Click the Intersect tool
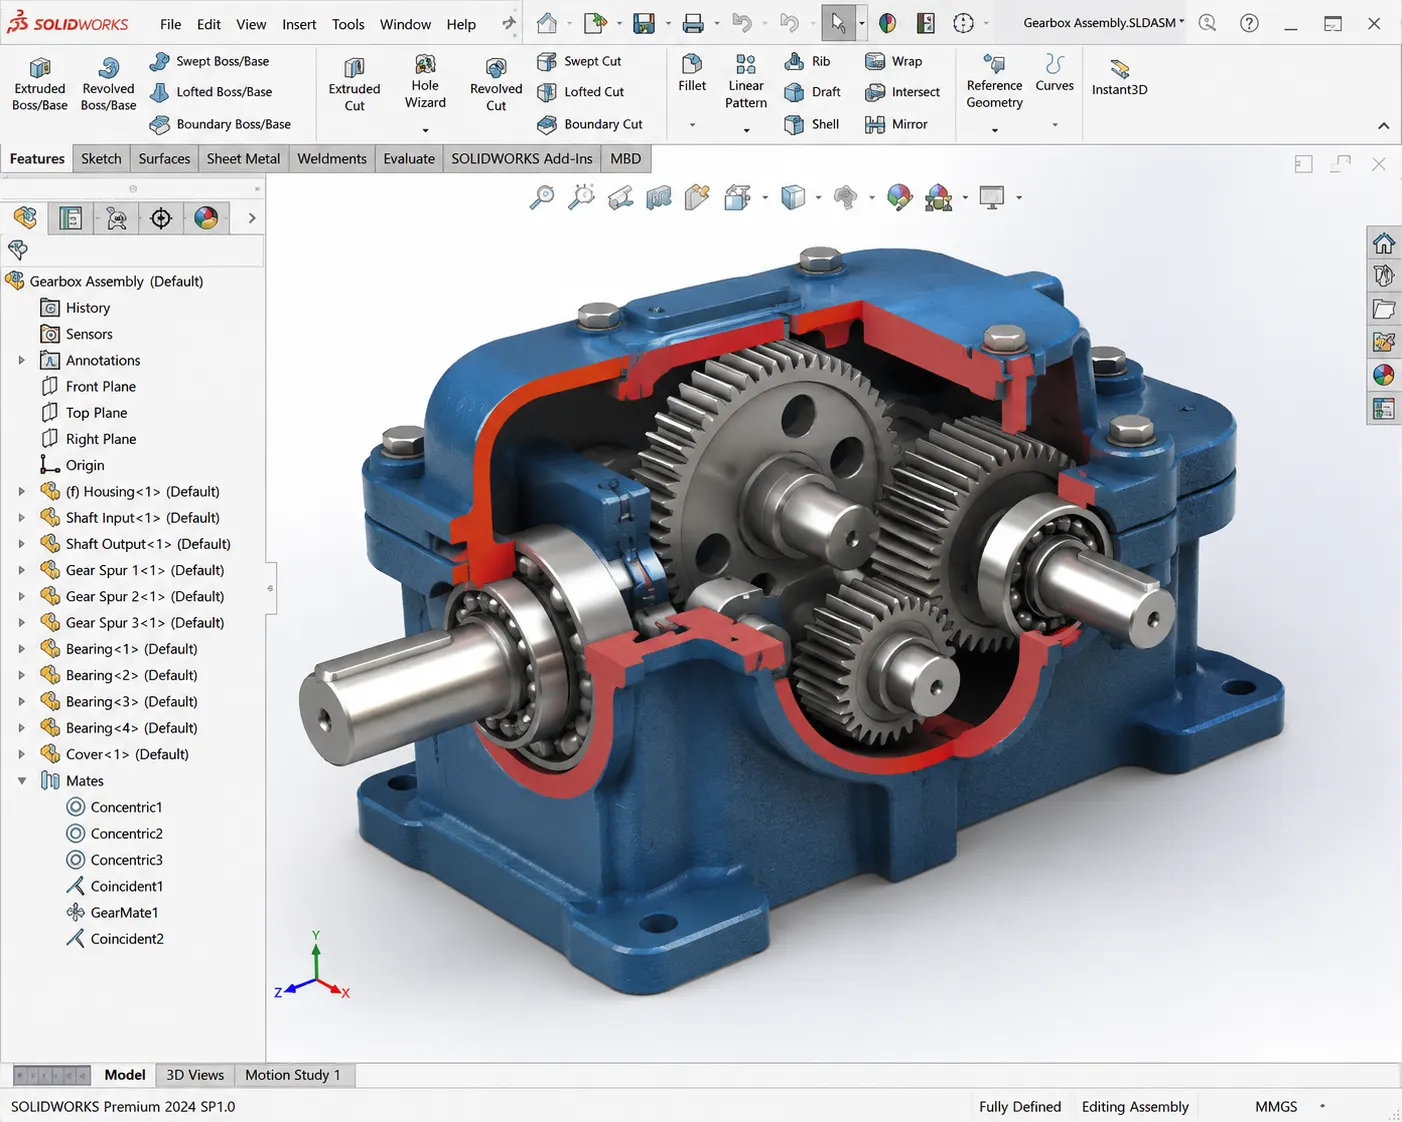 pyautogui.click(x=902, y=92)
